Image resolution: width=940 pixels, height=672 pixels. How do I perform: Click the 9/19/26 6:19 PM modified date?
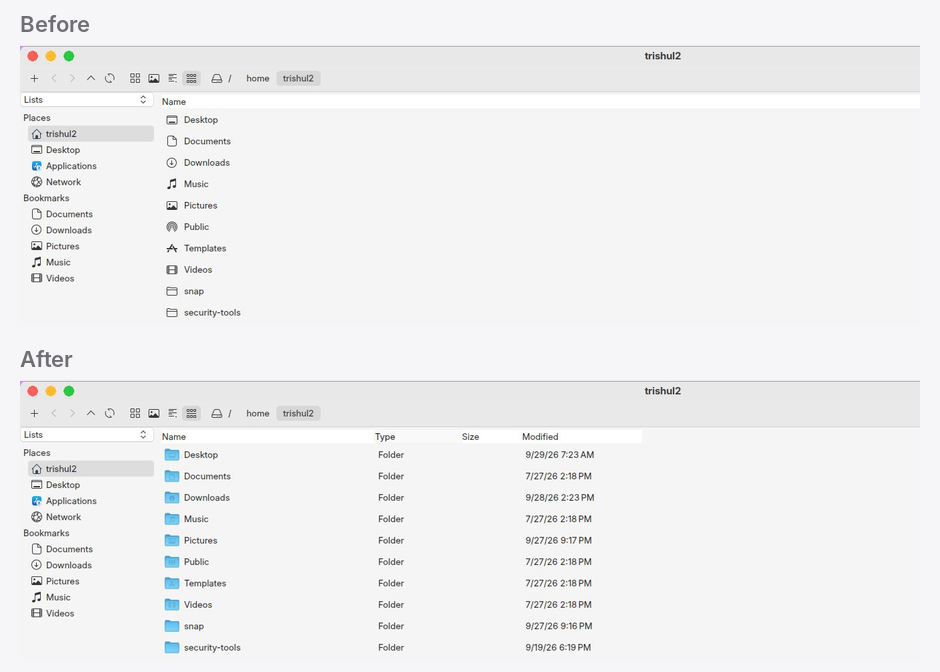tap(558, 648)
